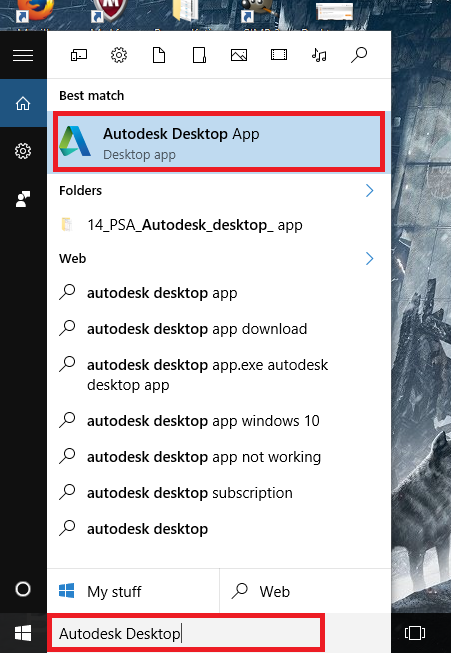Search web for autodesk desktop app download
Image resolution: width=451 pixels, height=653 pixels.
tap(219, 329)
